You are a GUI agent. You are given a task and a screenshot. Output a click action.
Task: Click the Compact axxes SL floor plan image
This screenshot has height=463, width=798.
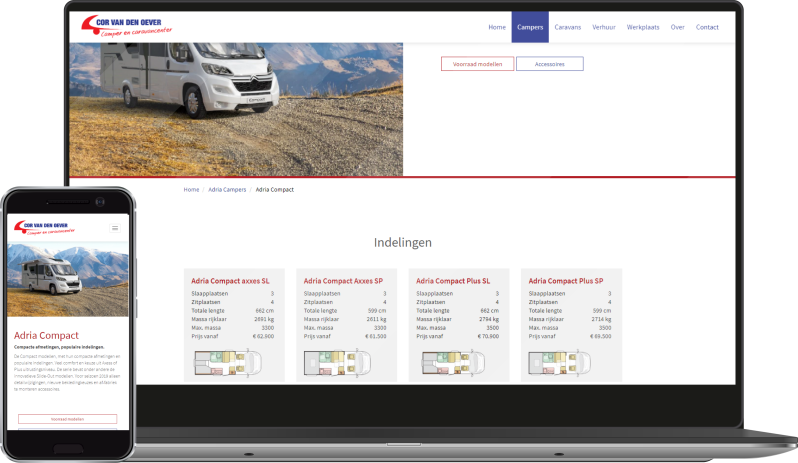pos(227,363)
